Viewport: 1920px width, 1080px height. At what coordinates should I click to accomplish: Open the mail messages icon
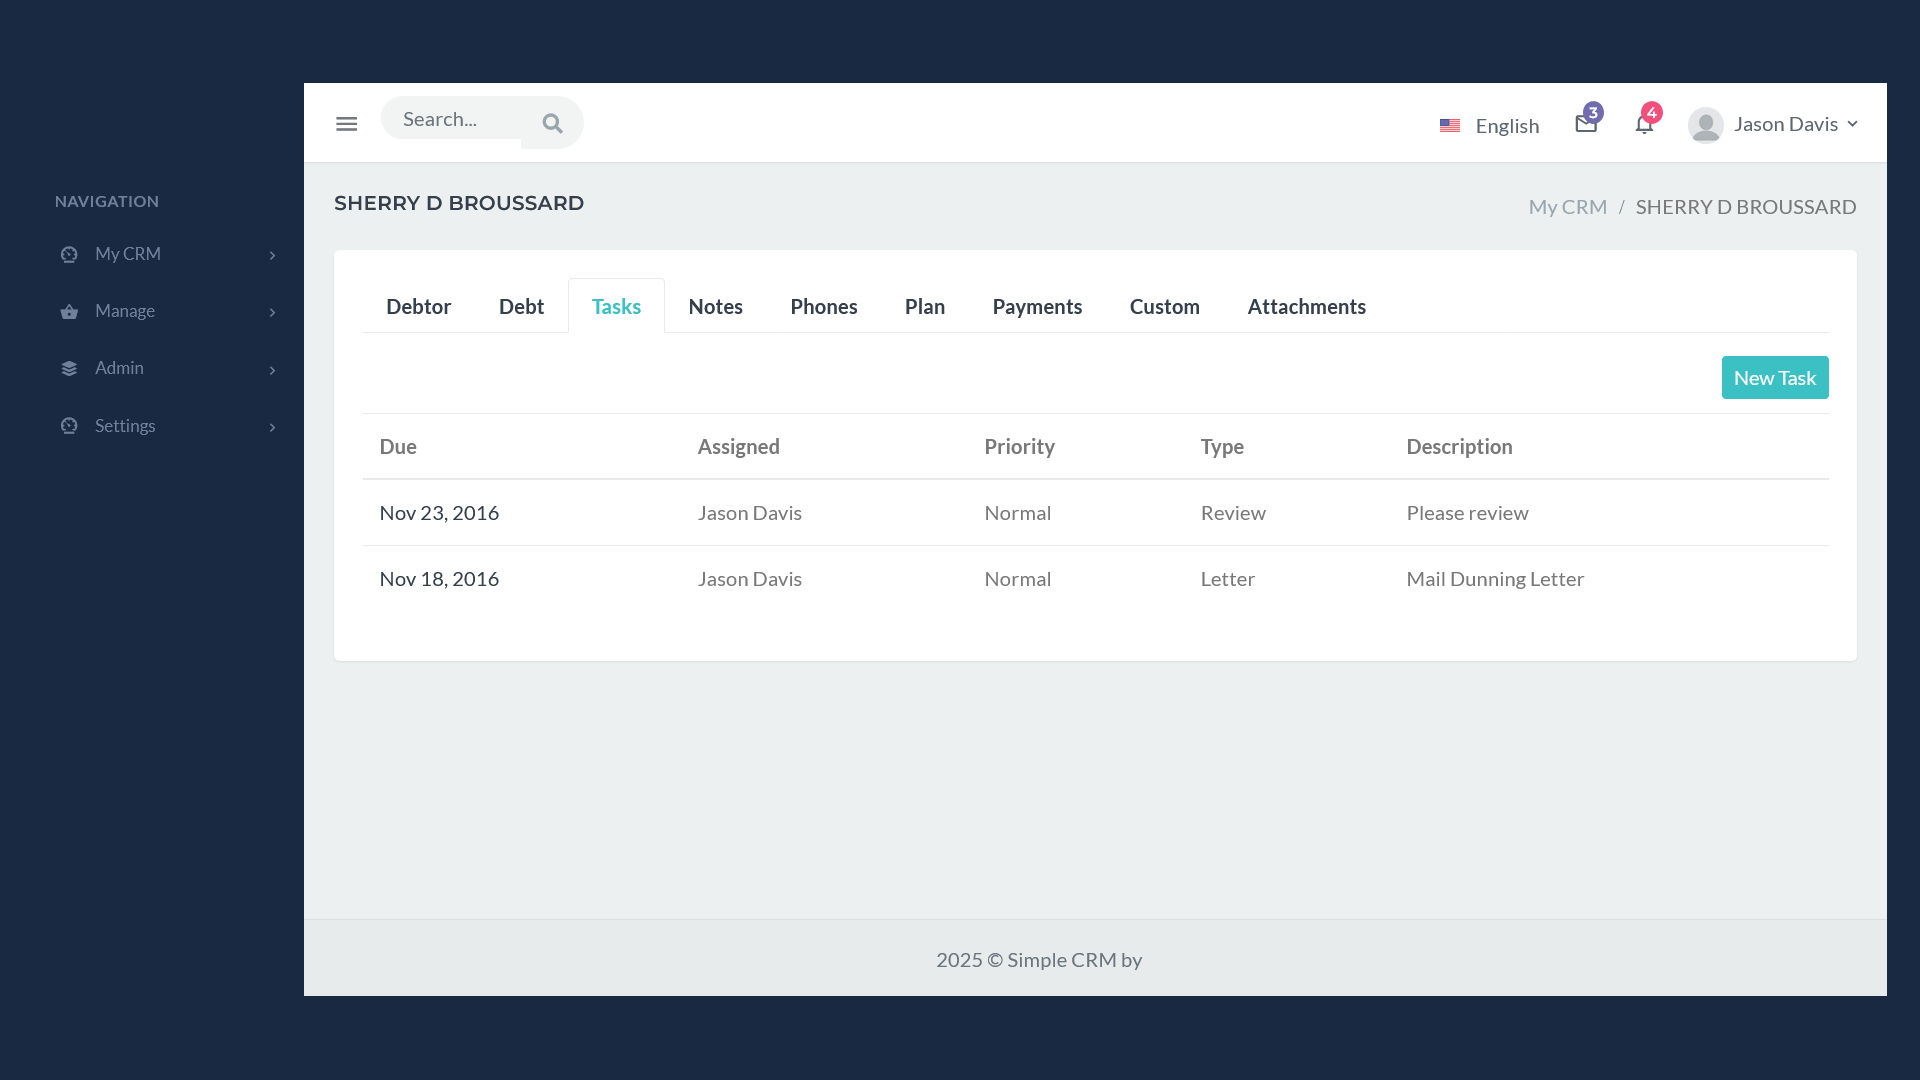click(1585, 124)
